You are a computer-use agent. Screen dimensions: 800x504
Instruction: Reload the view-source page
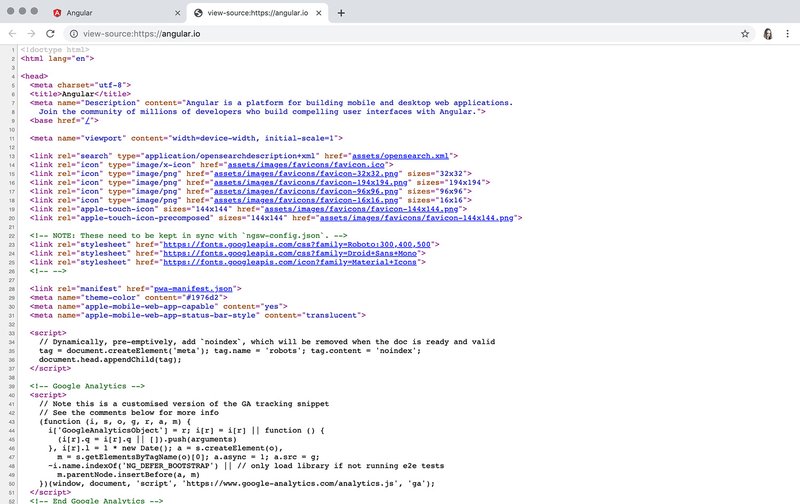tap(50, 34)
